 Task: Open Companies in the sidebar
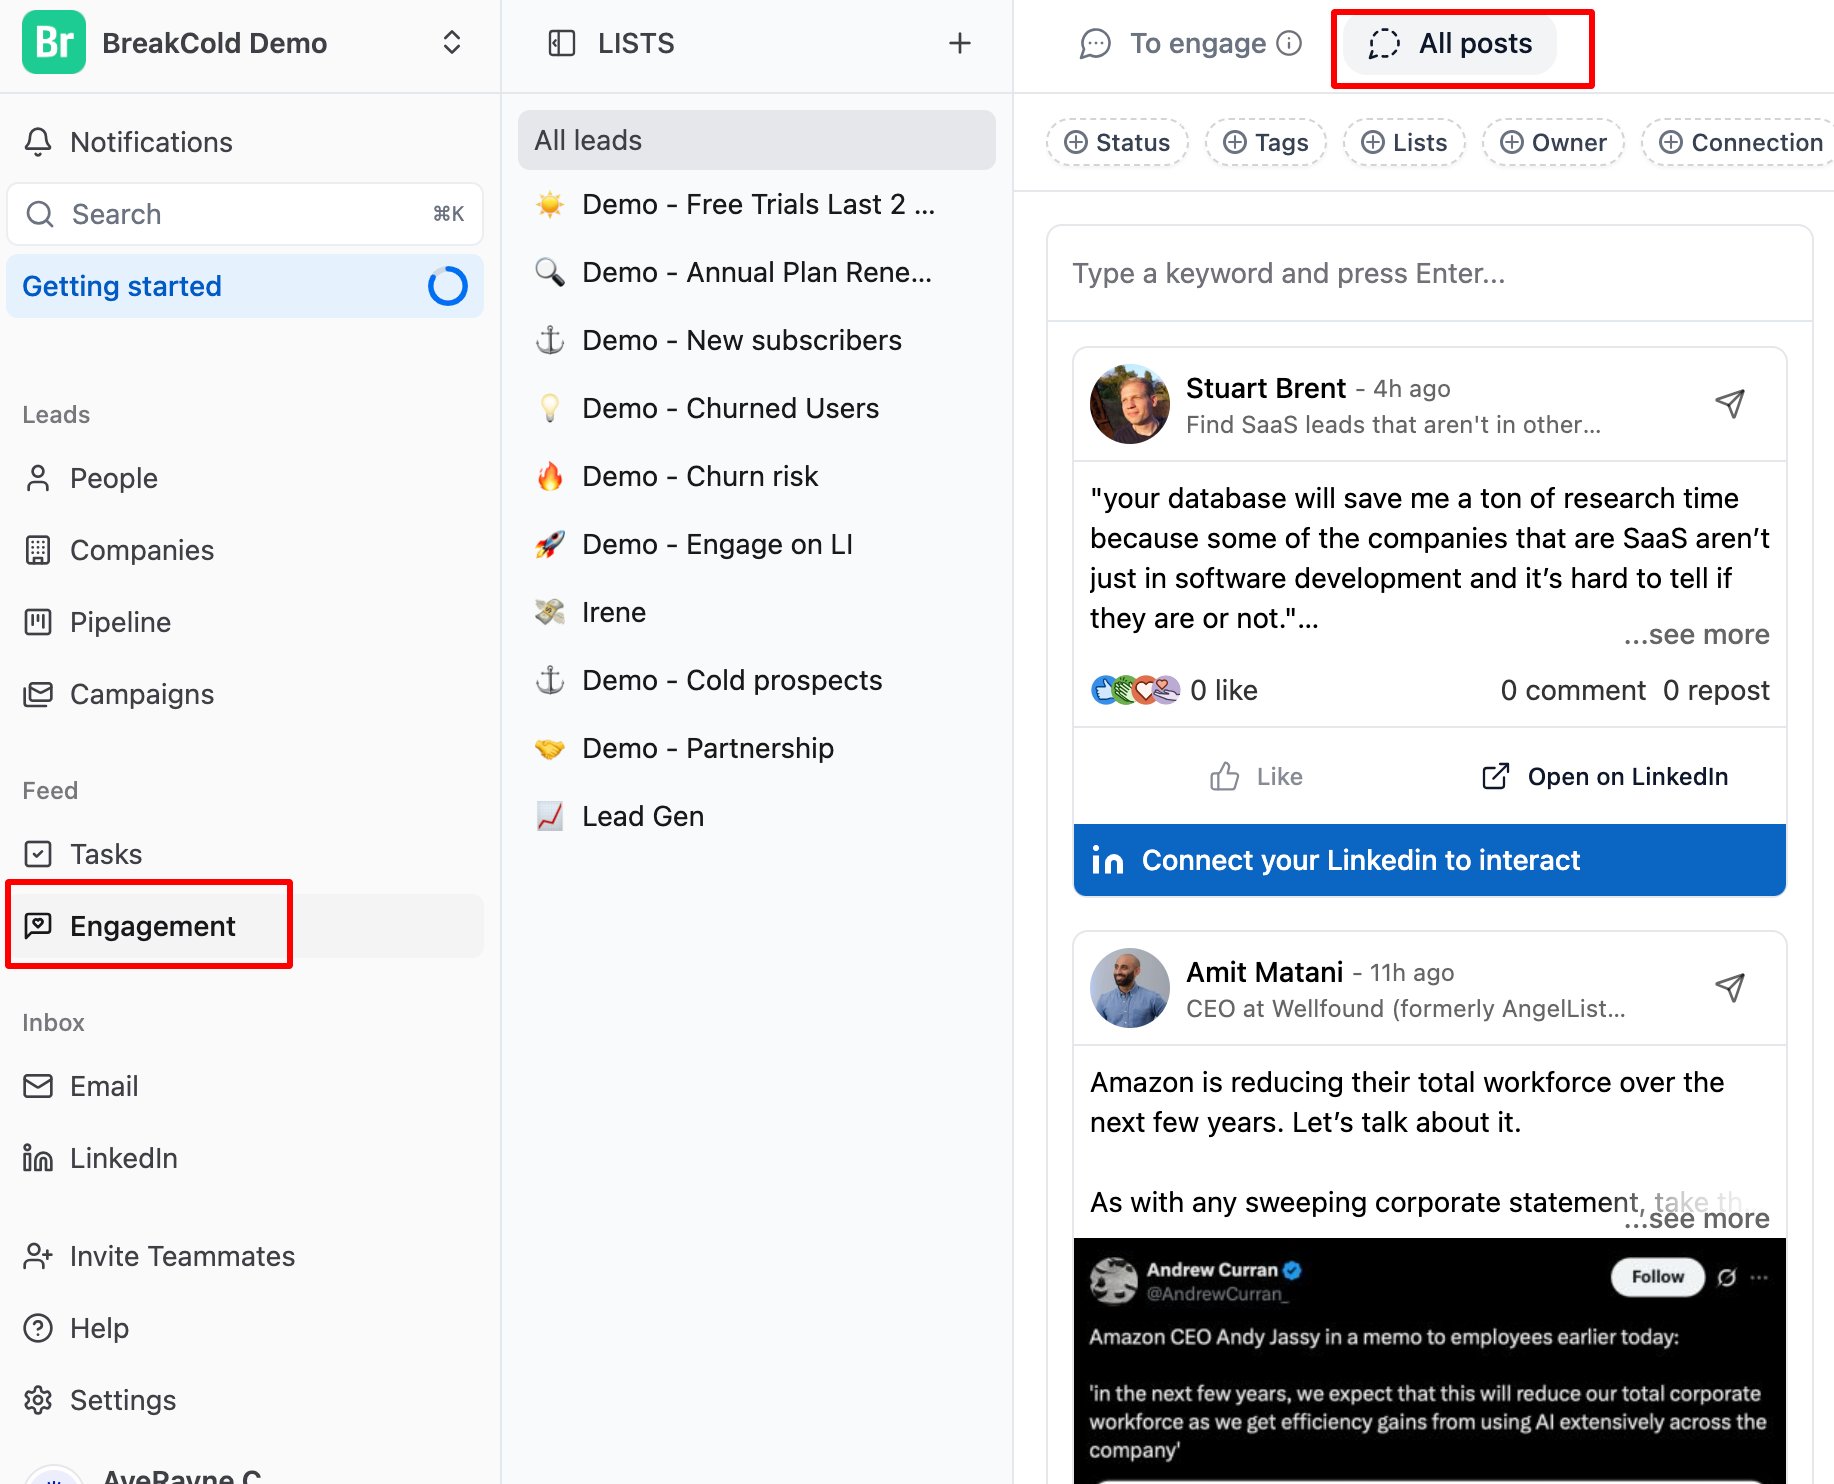[x=245, y=550]
